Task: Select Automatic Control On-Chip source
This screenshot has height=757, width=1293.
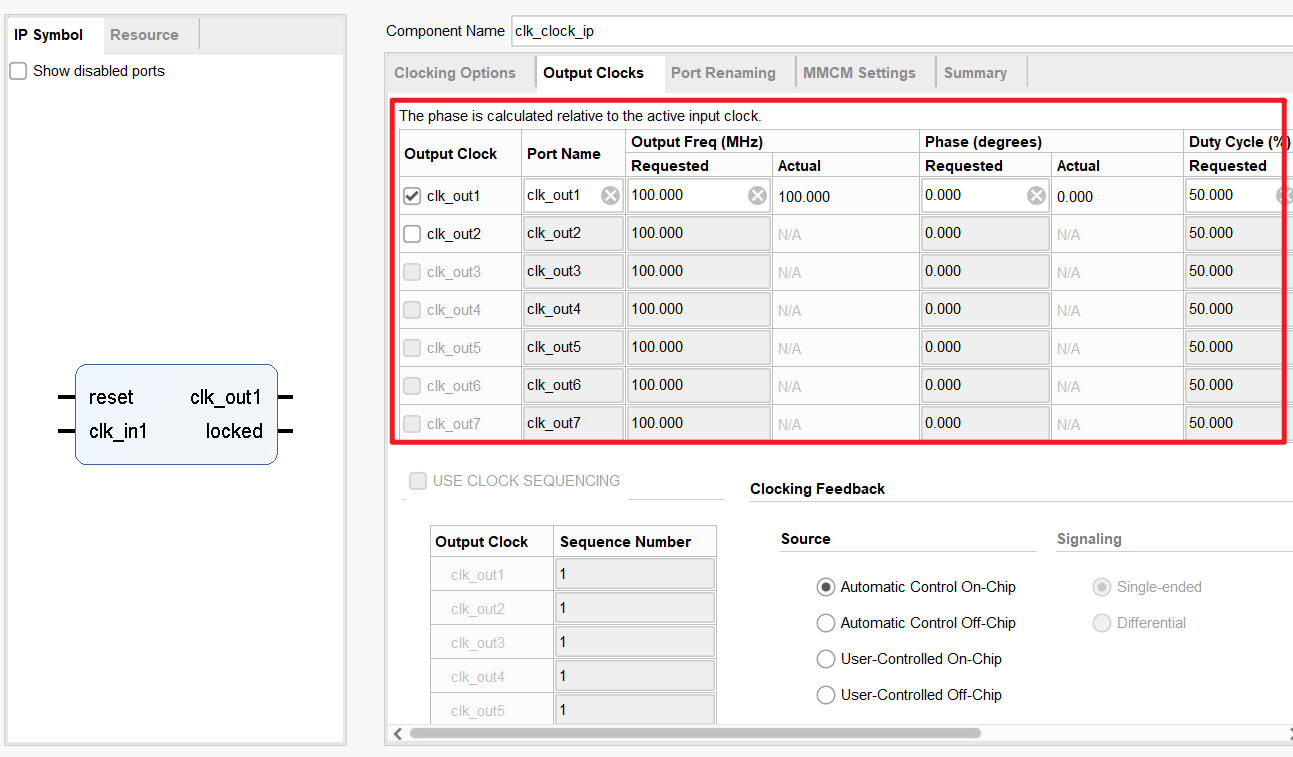Action: point(826,587)
